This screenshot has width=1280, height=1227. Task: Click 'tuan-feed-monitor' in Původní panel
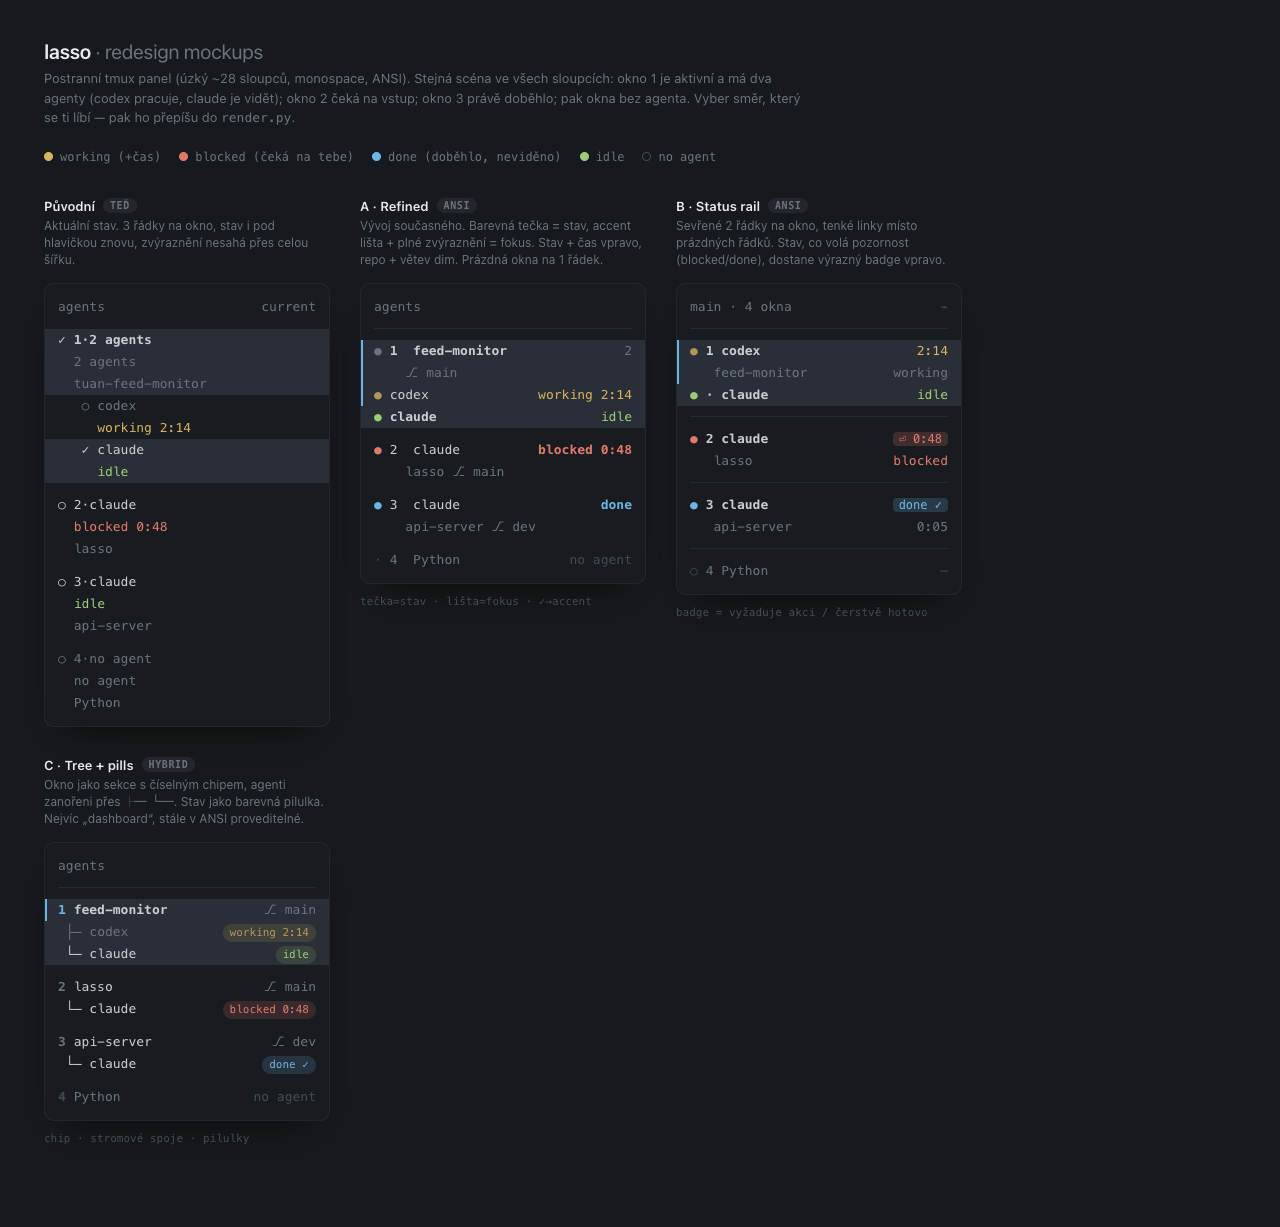click(140, 384)
